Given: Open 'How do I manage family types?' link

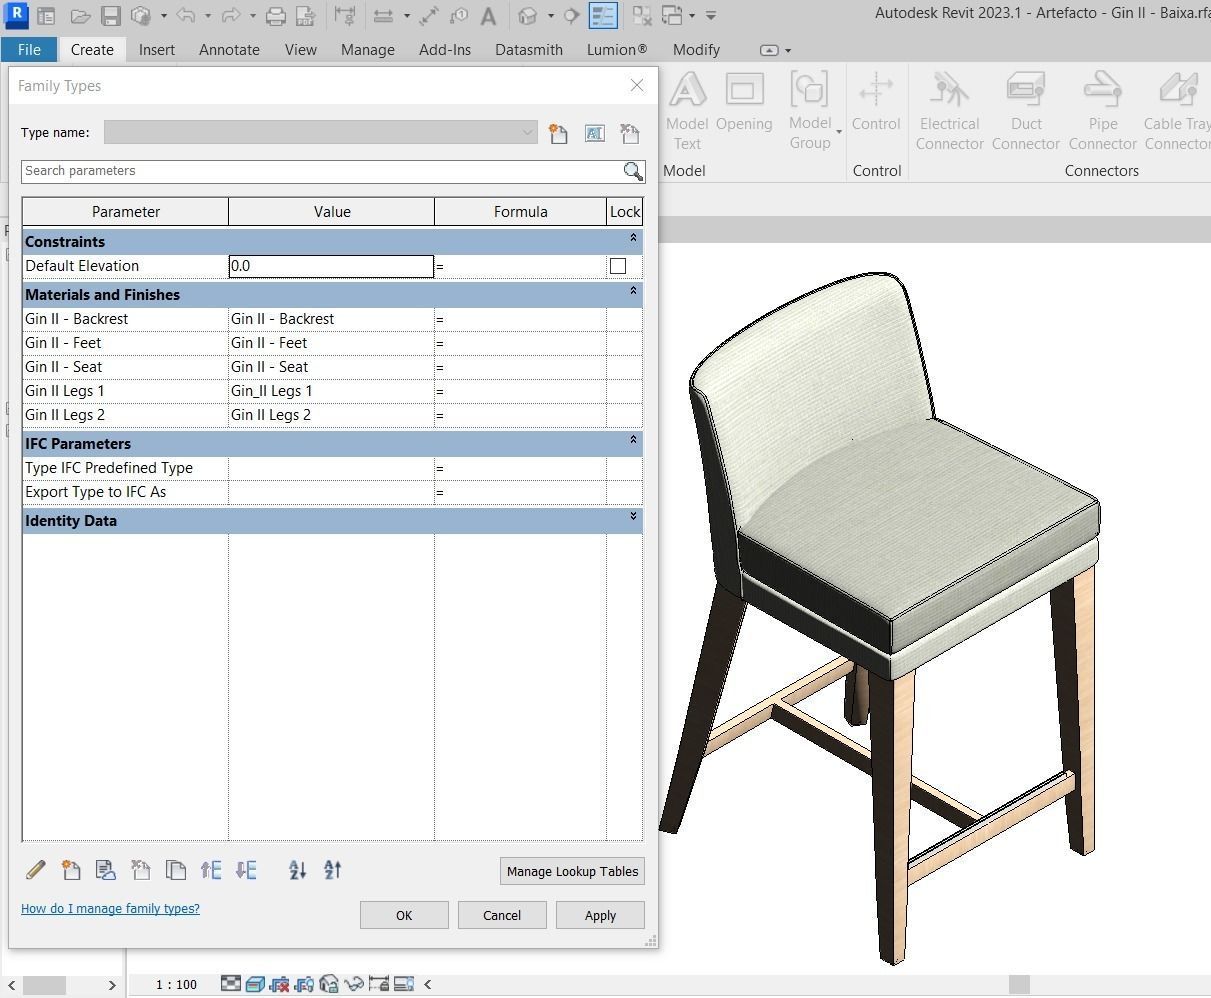Looking at the screenshot, I should (x=110, y=908).
